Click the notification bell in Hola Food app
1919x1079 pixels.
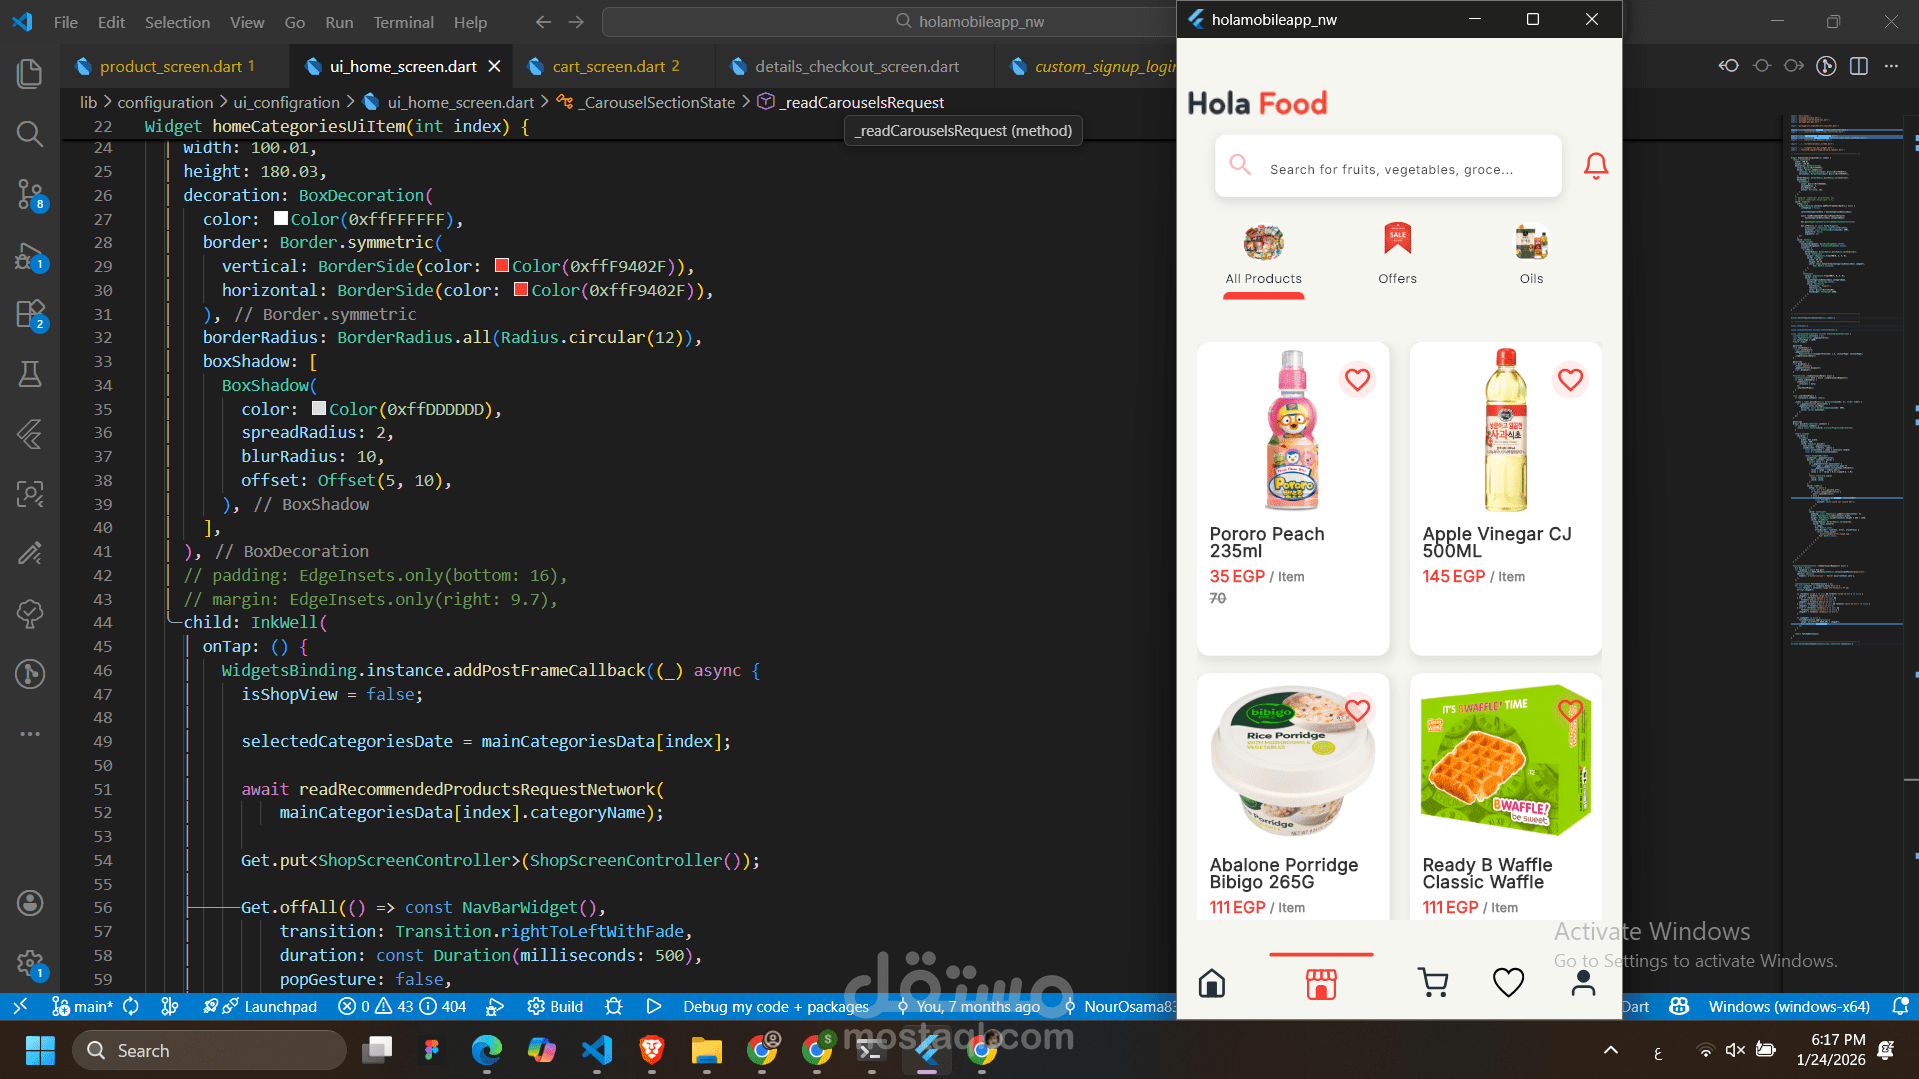1596,166
